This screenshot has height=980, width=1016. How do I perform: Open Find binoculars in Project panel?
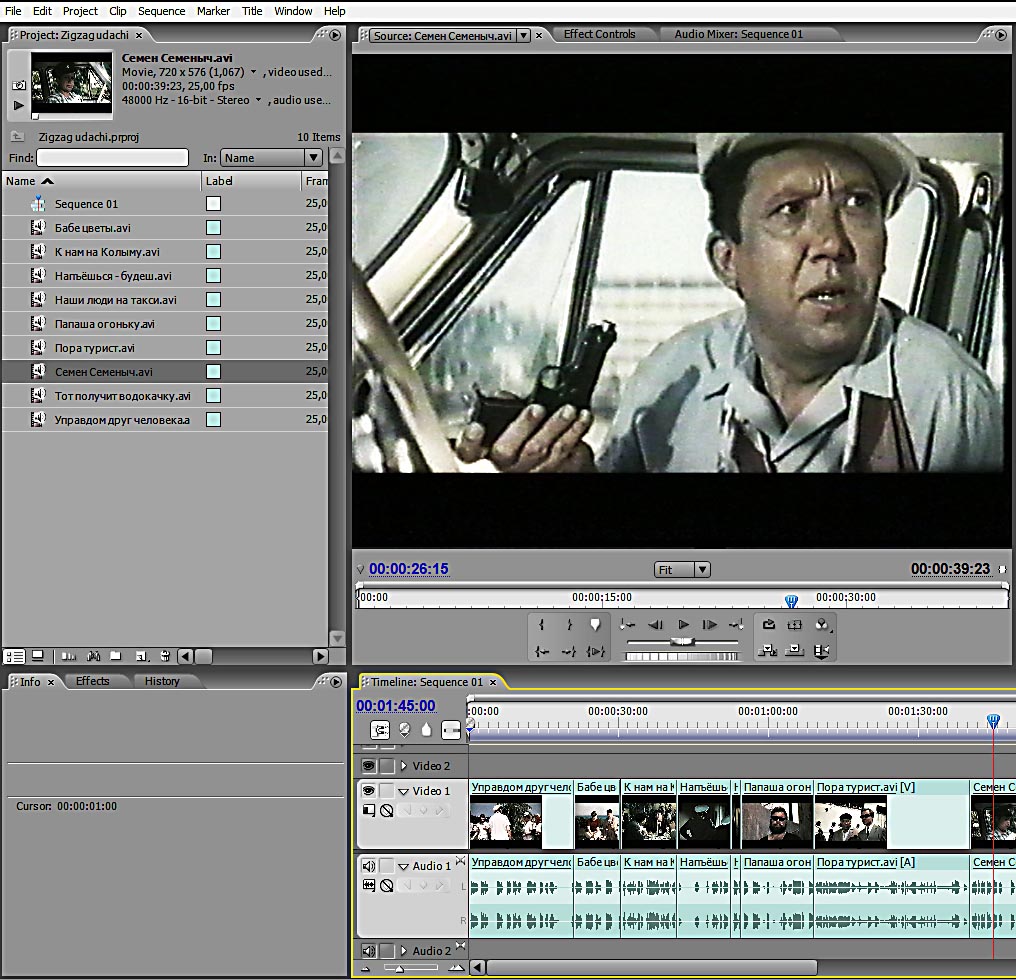(93, 657)
